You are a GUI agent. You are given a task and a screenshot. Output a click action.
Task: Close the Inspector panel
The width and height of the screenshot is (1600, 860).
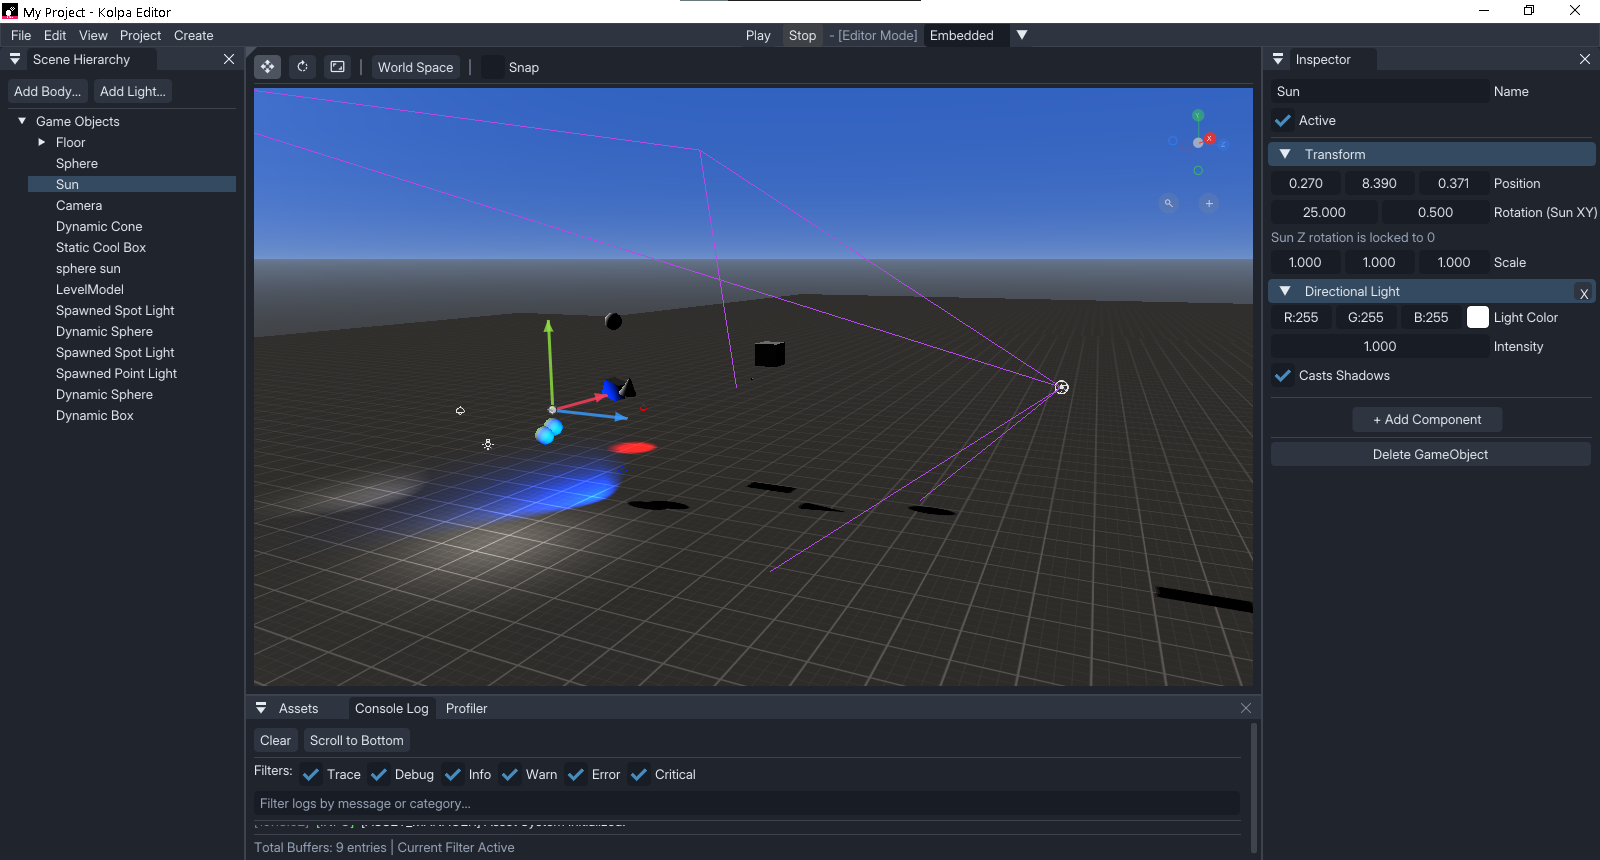click(1585, 59)
